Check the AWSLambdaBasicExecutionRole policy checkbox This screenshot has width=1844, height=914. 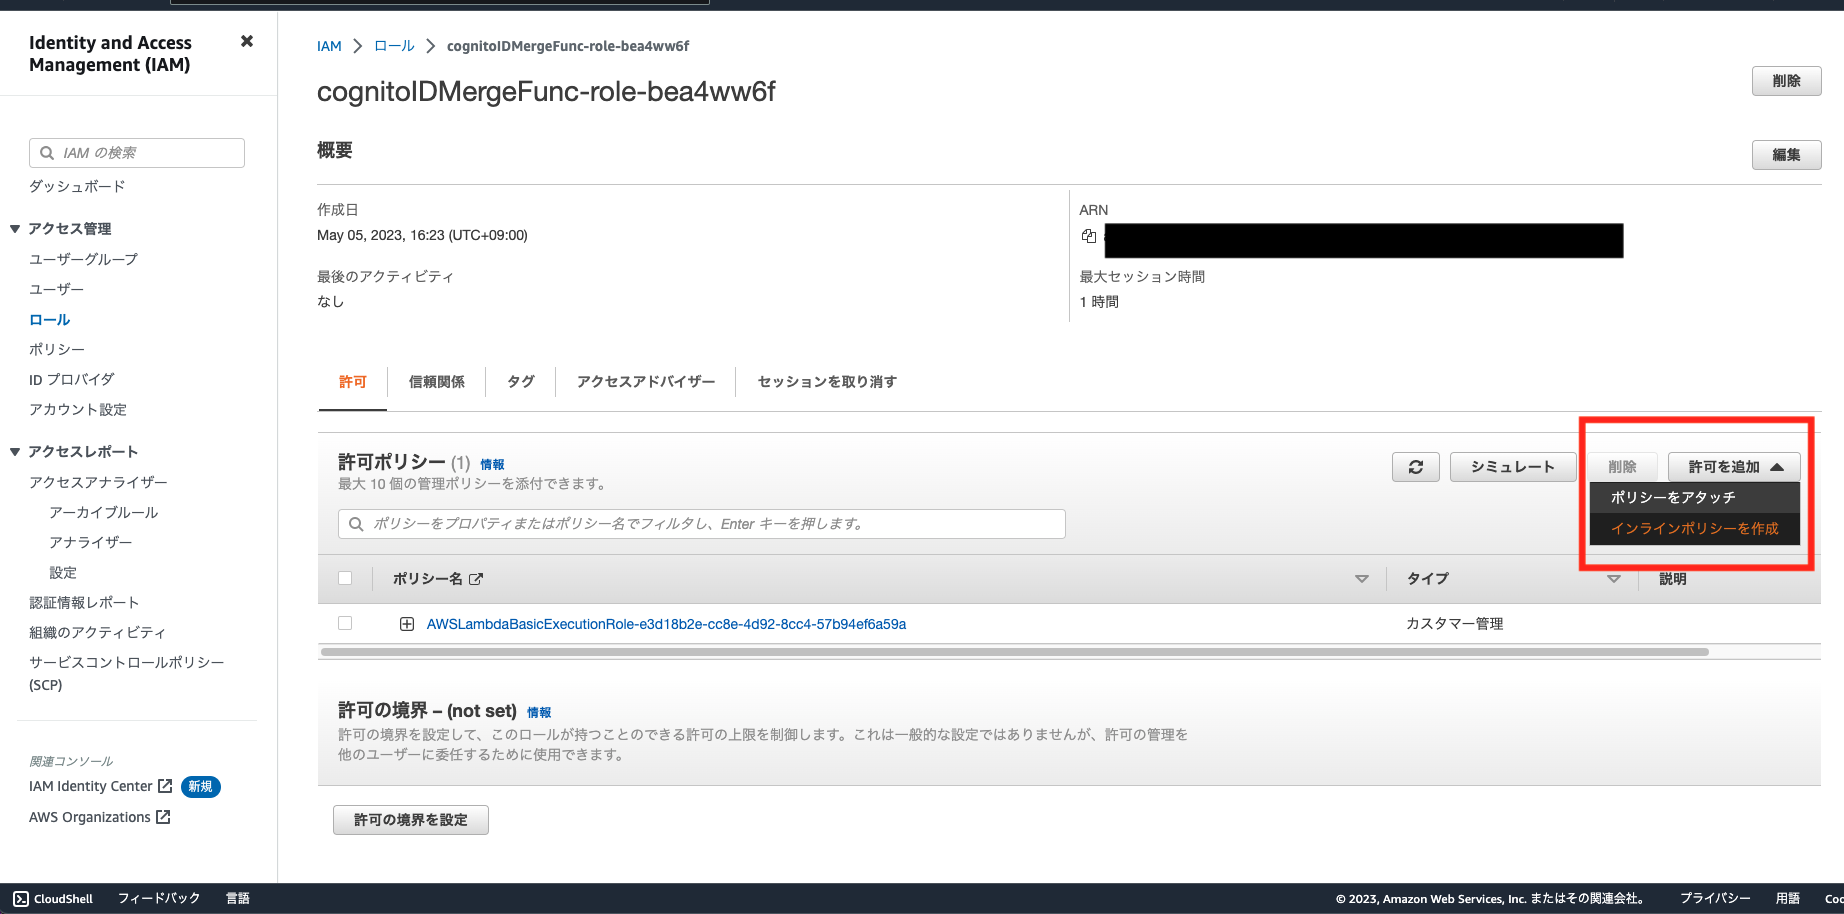[345, 623]
